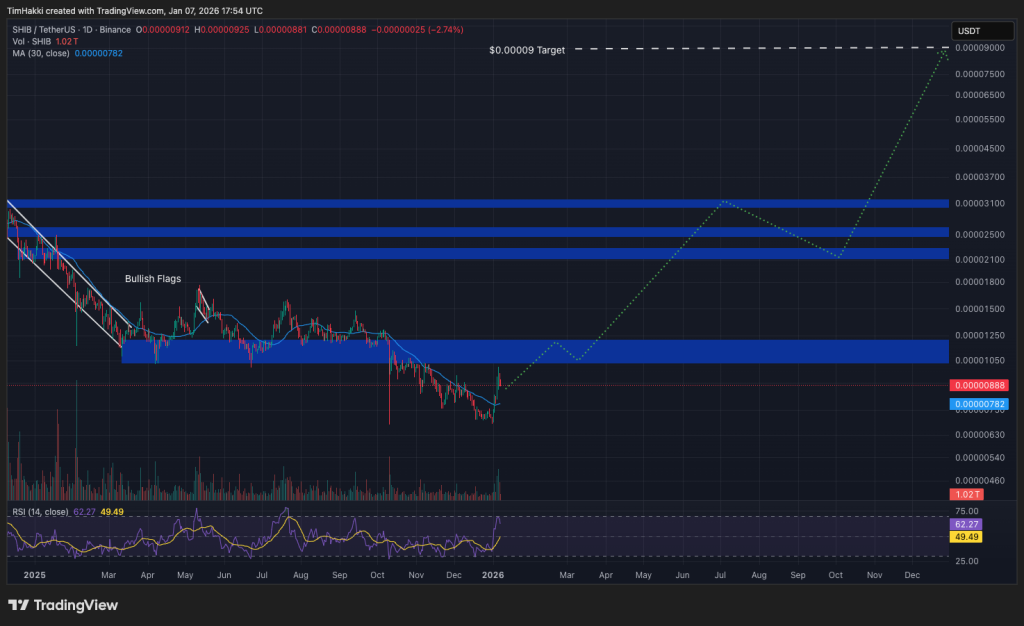This screenshot has width=1024, height=626.
Task: Click the 2025 label on time axis
Action: (x=34, y=575)
